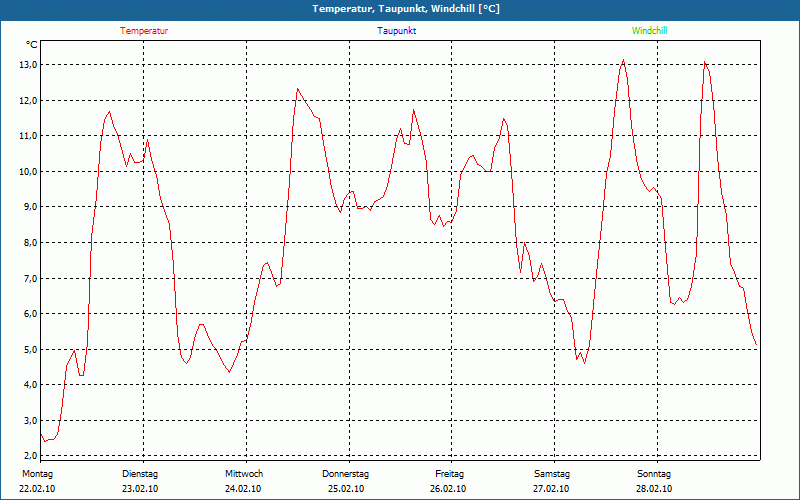Select the 10,0 y-axis value
The width and height of the screenshot is (800, 500).
click(29, 171)
